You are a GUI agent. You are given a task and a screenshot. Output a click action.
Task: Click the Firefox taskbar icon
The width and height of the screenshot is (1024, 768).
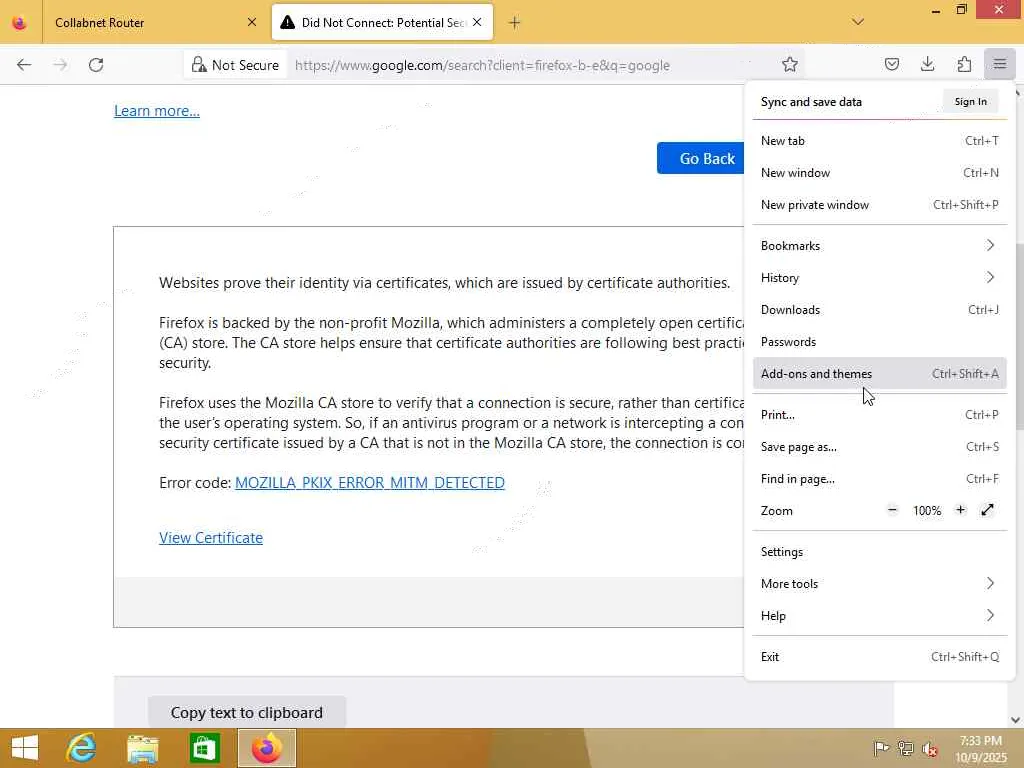(x=266, y=748)
